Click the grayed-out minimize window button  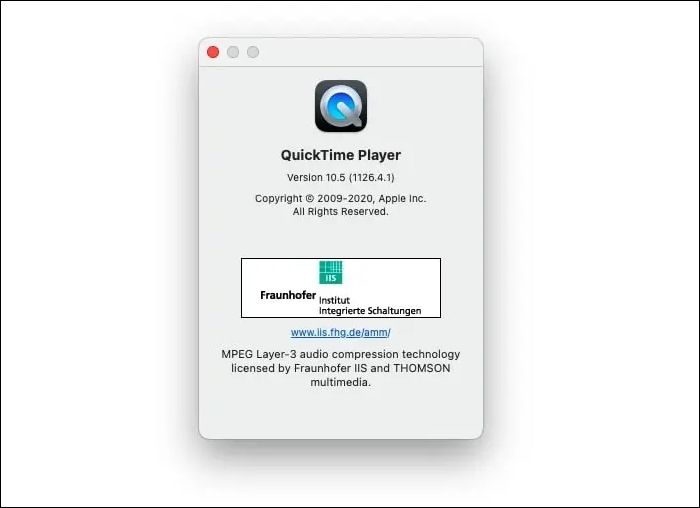pos(233,52)
